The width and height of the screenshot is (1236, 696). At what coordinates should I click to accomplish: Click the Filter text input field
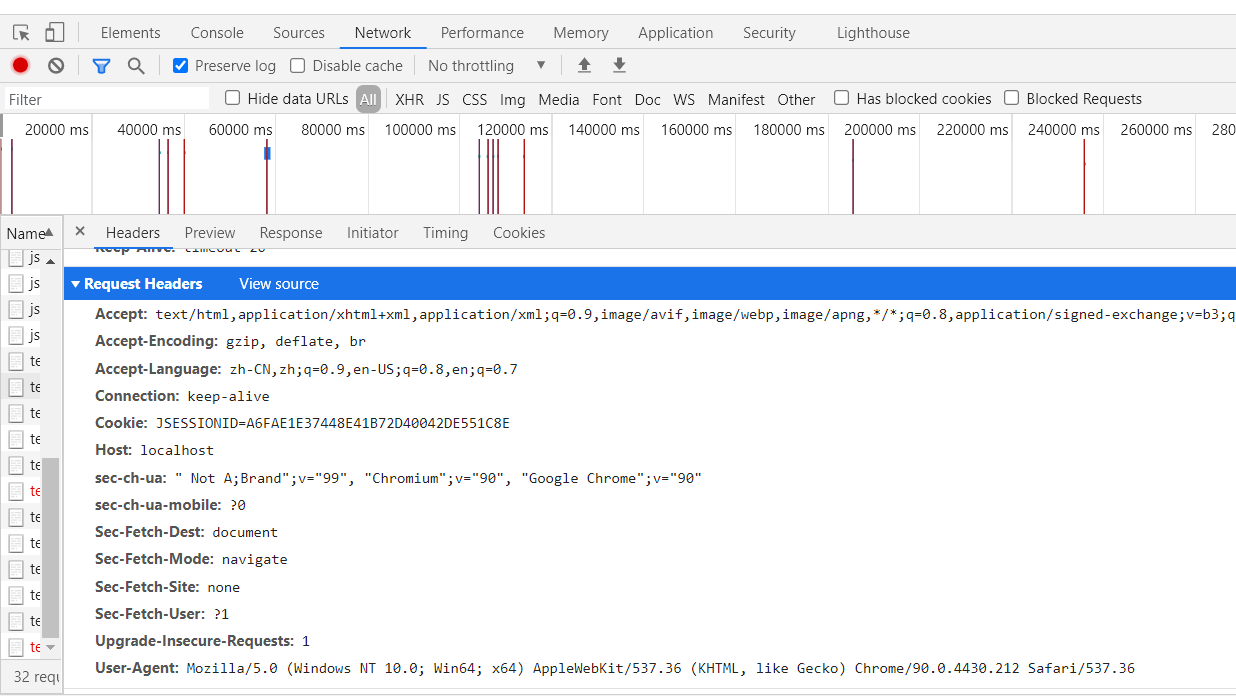[x=107, y=99]
